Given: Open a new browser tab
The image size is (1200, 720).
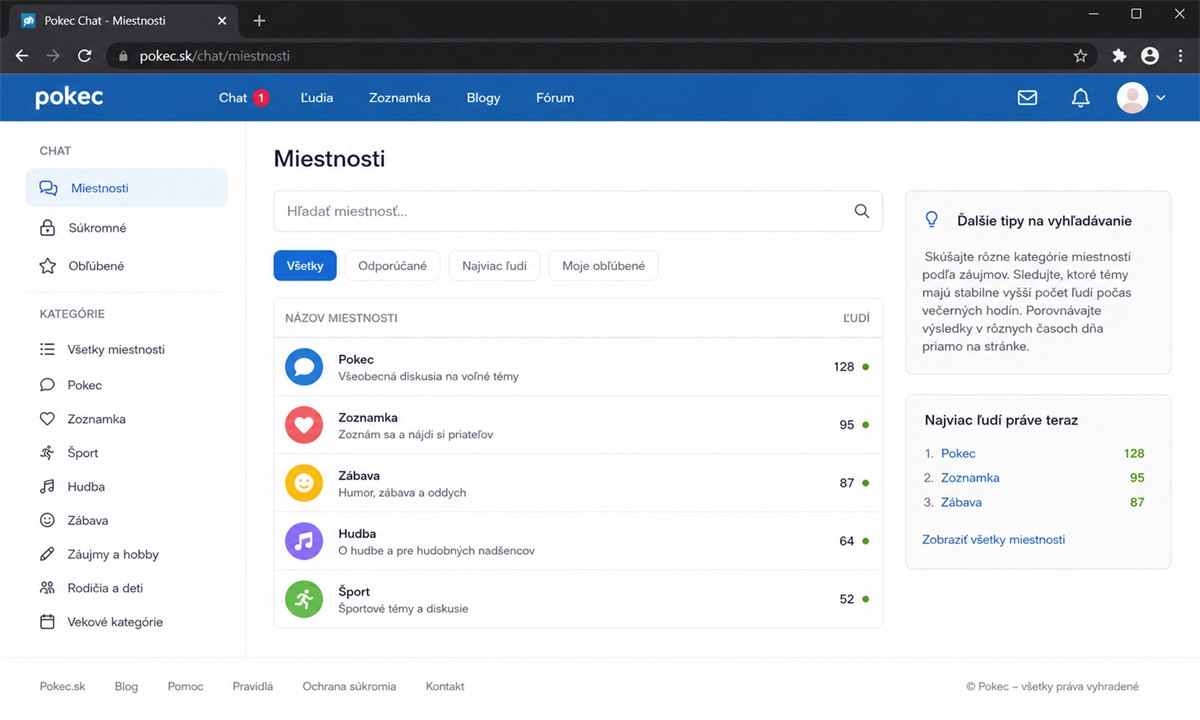Looking at the screenshot, I should pos(259,20).
